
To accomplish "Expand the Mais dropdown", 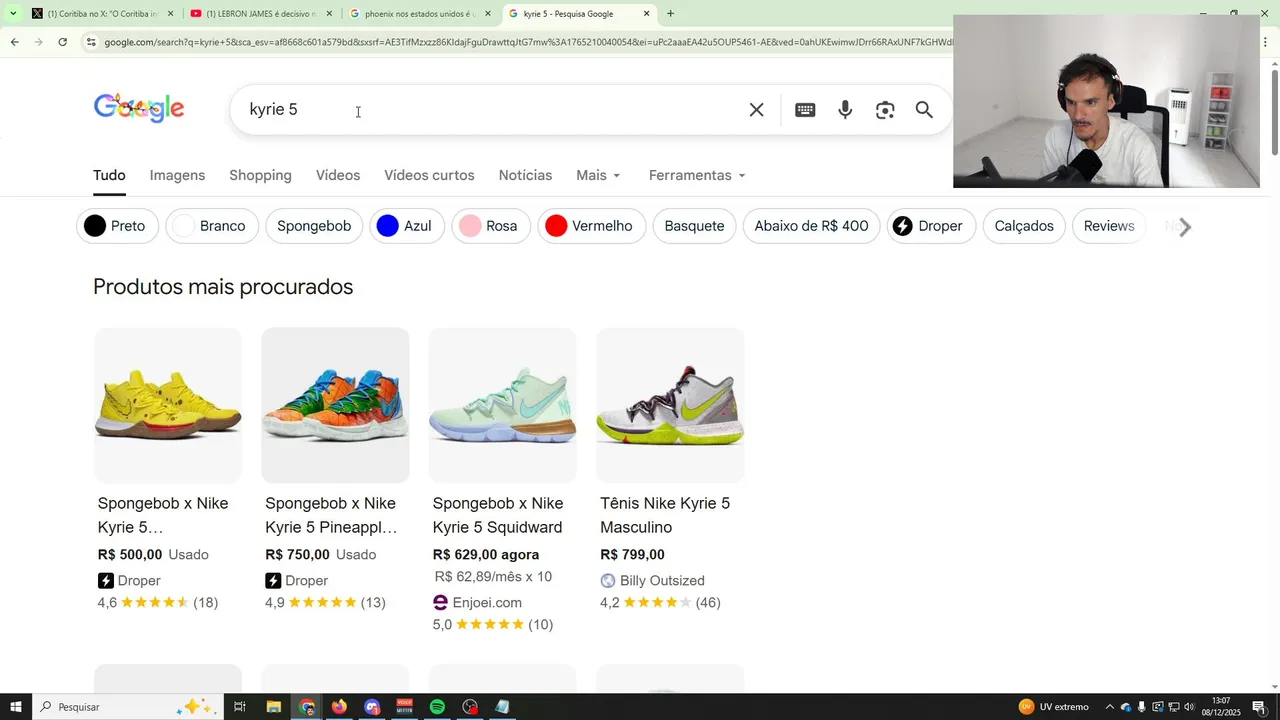I will 598,175.
